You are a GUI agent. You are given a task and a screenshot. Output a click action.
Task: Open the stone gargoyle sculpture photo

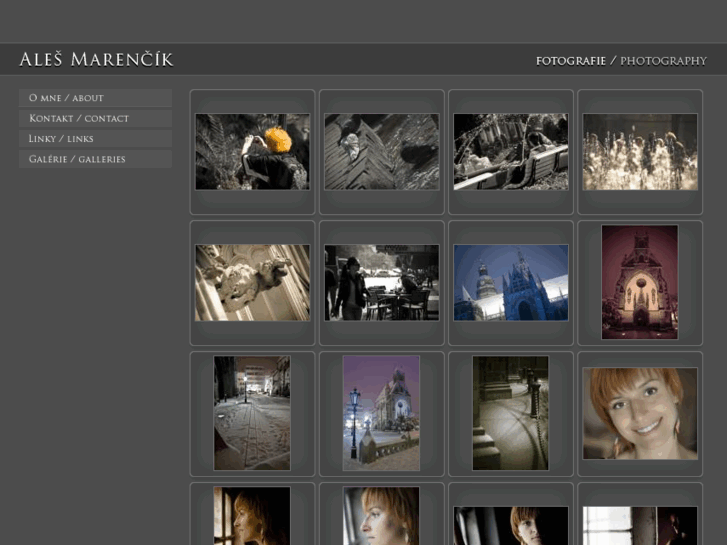252,283
